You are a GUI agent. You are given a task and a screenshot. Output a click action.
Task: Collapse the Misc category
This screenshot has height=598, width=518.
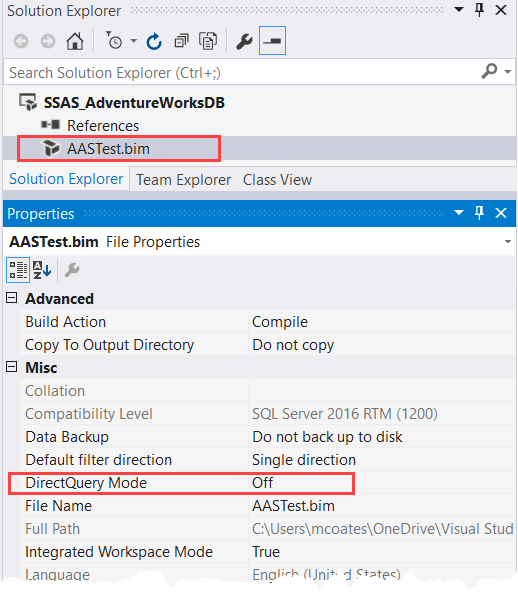pyautogui.click(x=12, y=367)
